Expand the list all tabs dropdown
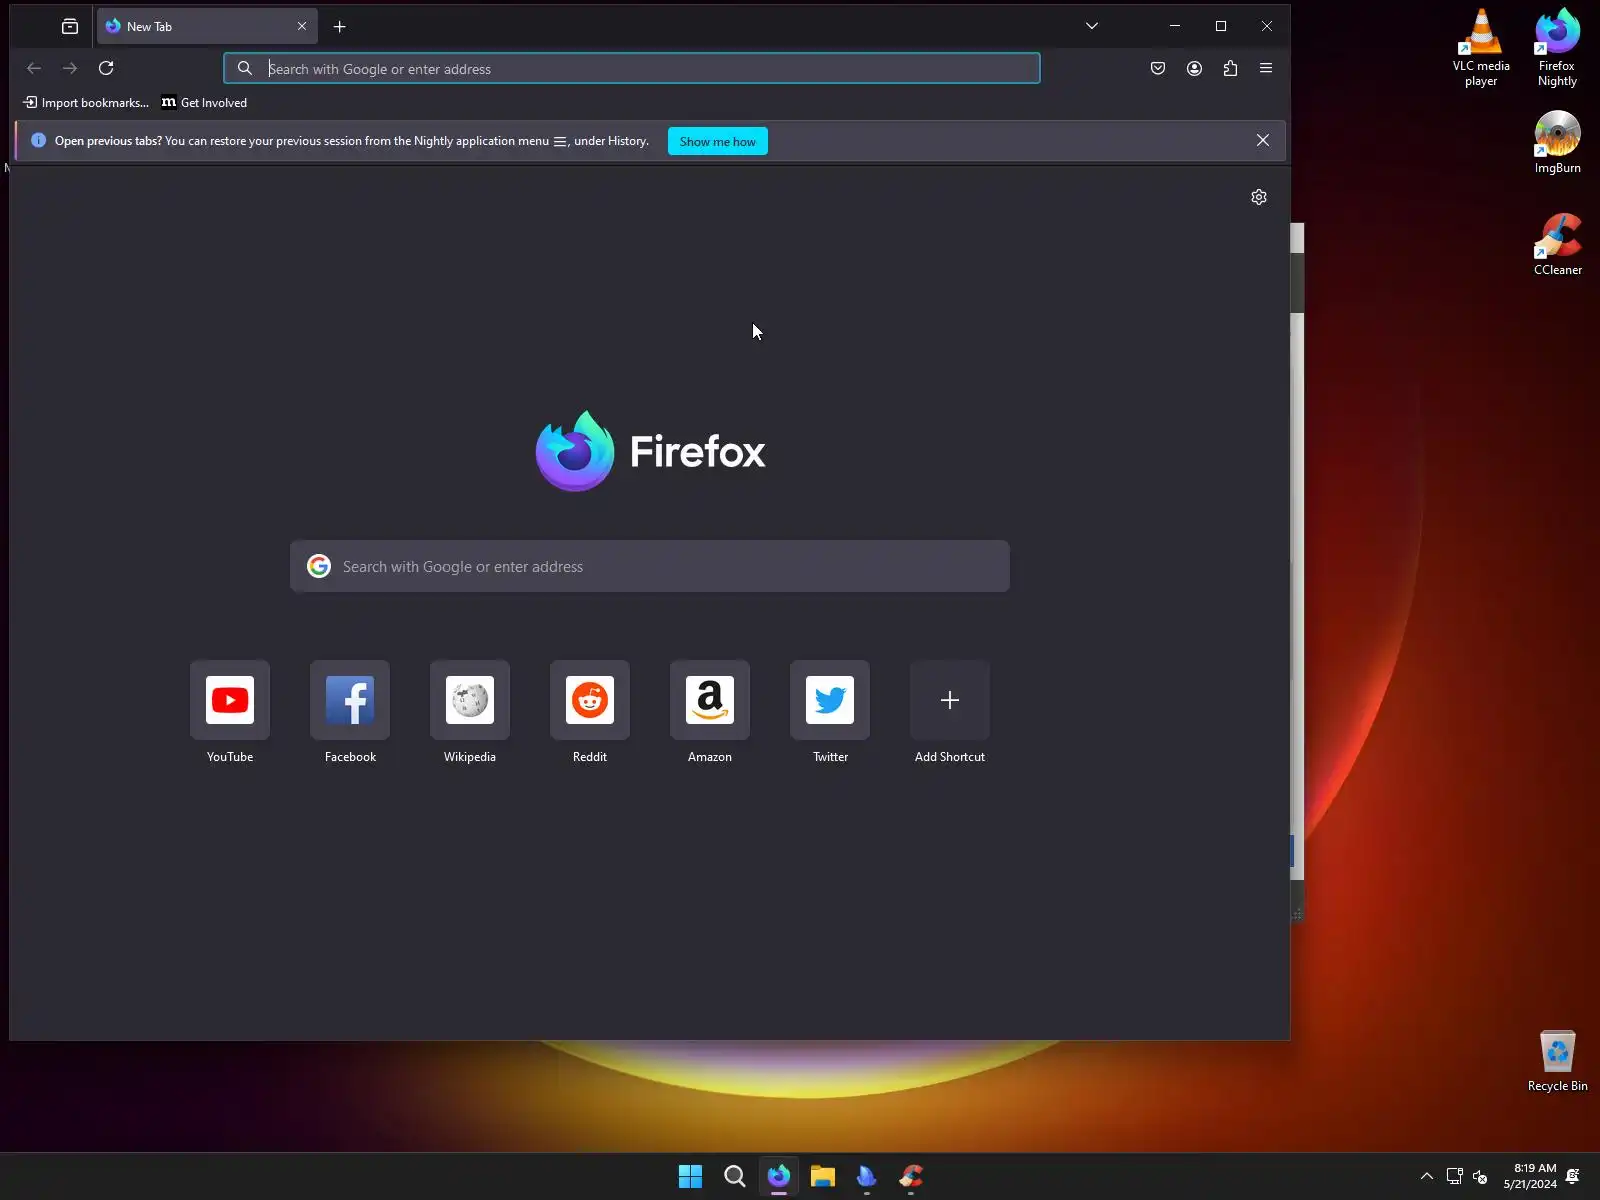This screenshot has height=1200, width=1600. tap(1092, 26)
